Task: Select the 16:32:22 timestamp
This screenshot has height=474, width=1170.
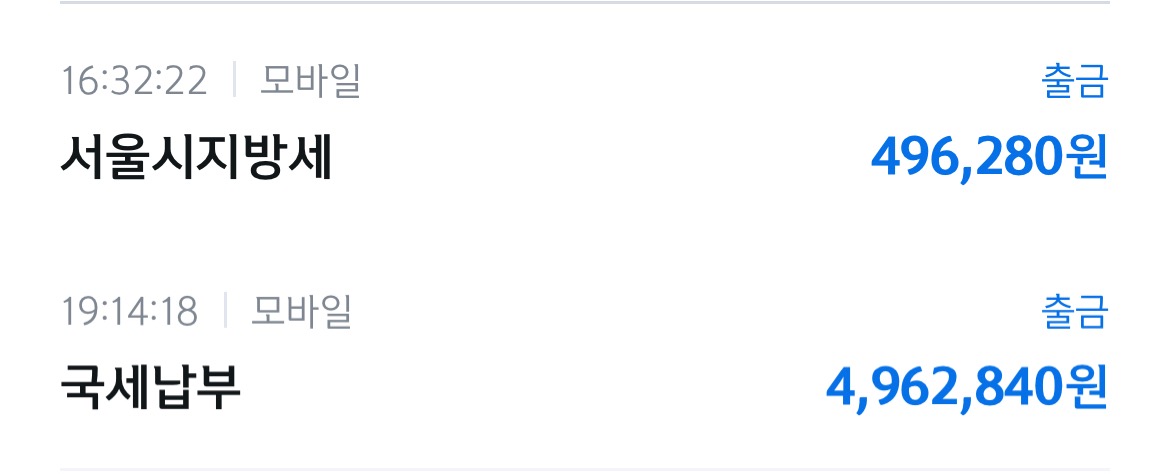Action: click(134, 81)
